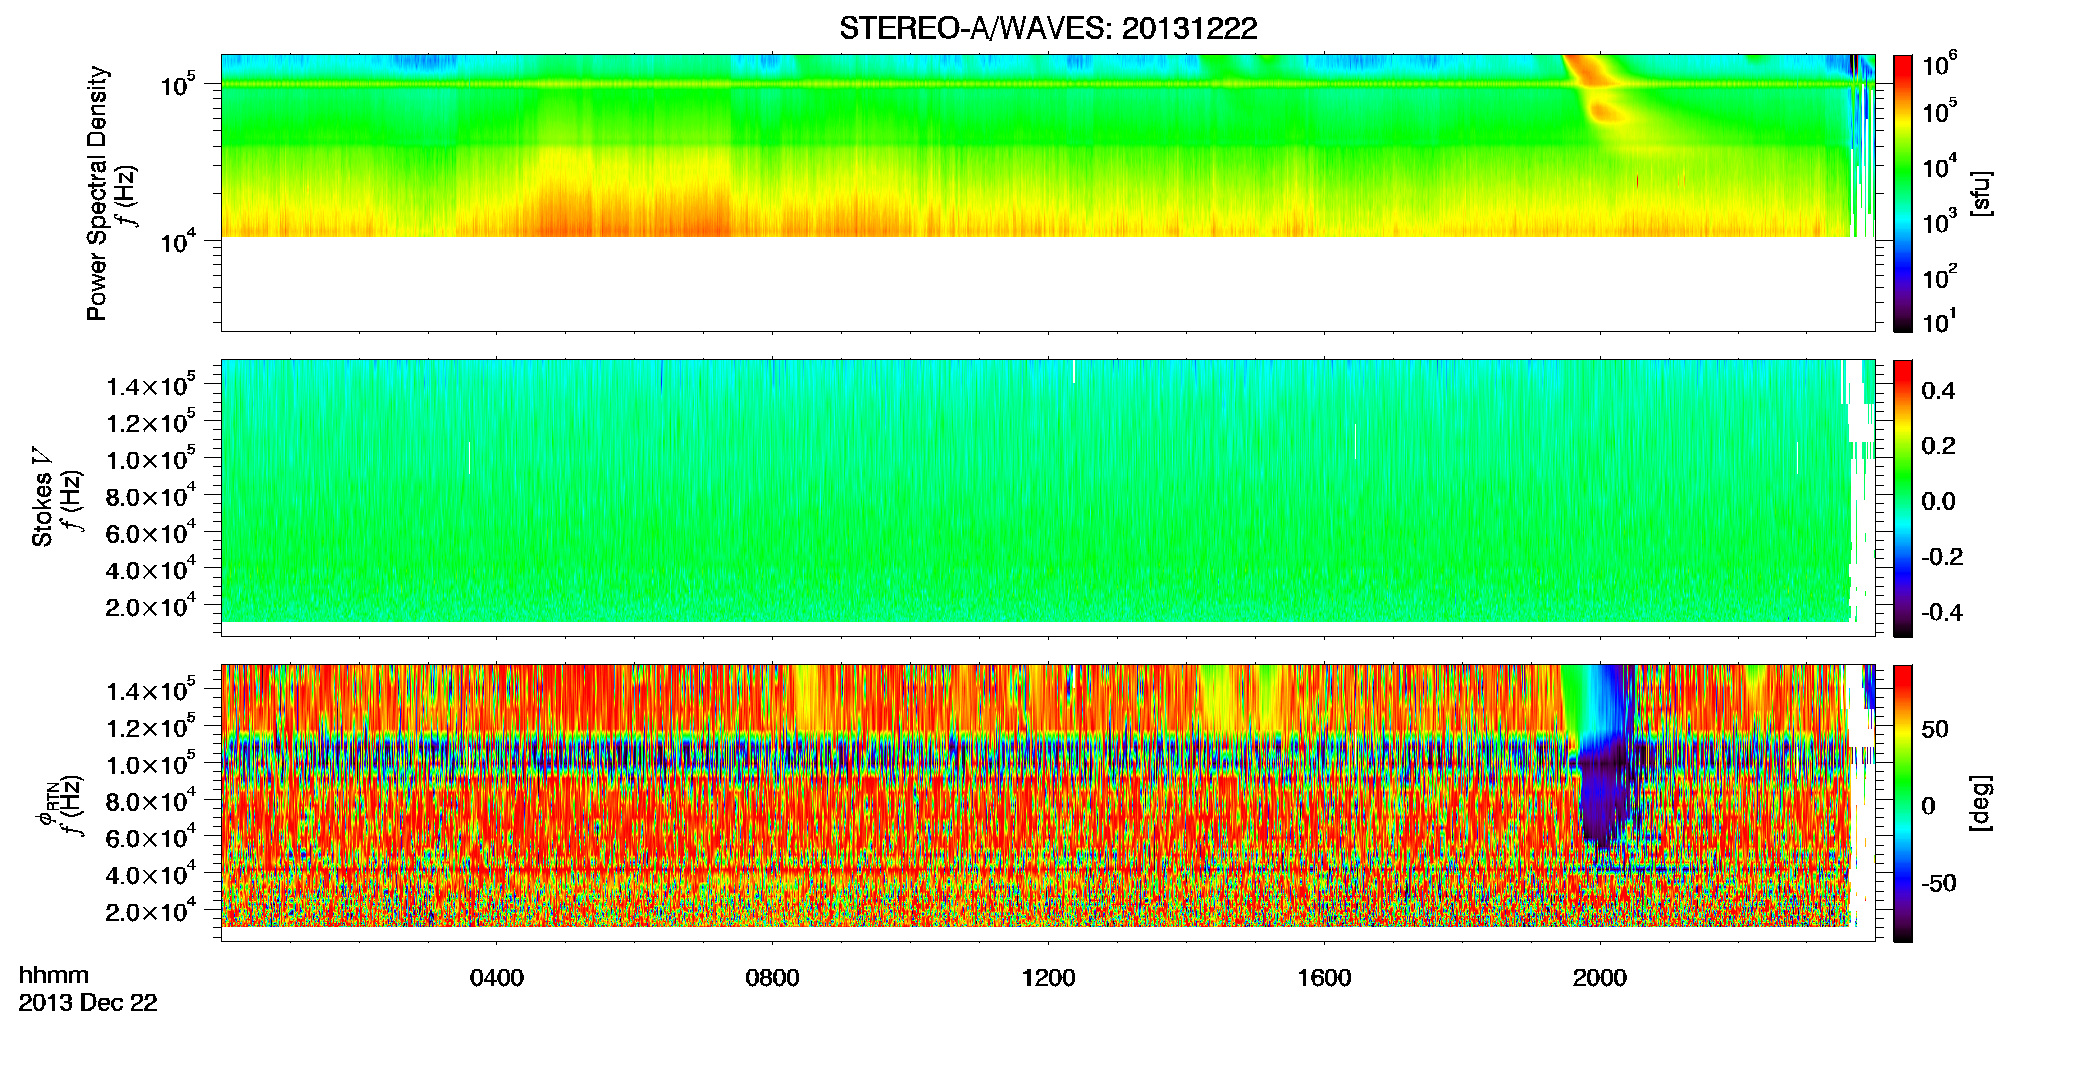Click the 10³ tick on the sfu color bar
2096x1080 pixels.
pyautogui.click(x=1939, y=221)
